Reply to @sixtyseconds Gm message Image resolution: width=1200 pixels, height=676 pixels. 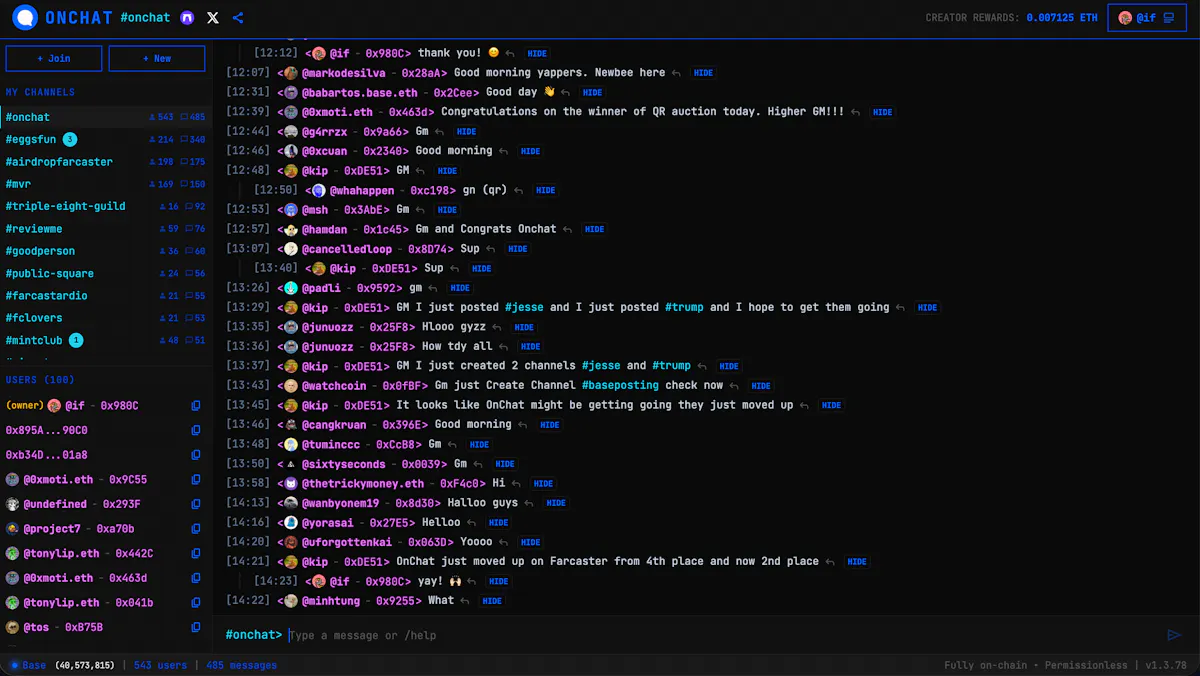479,464
